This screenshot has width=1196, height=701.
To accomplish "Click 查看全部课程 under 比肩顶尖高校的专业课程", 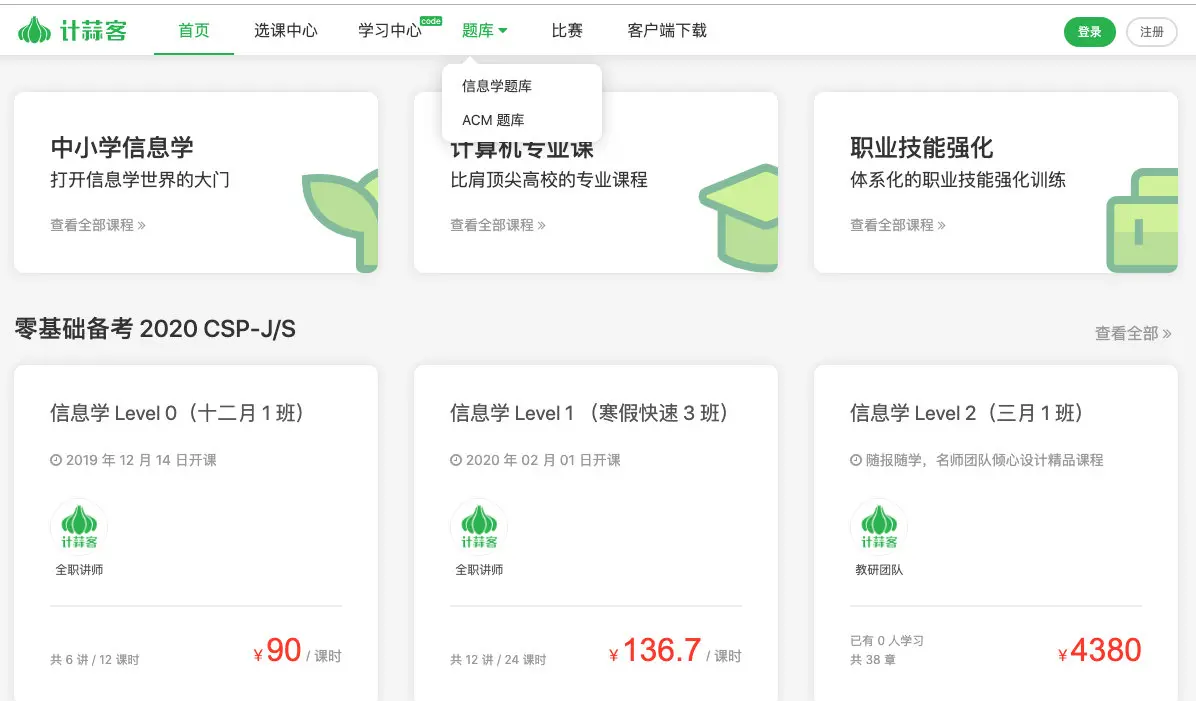I will 497,225.
